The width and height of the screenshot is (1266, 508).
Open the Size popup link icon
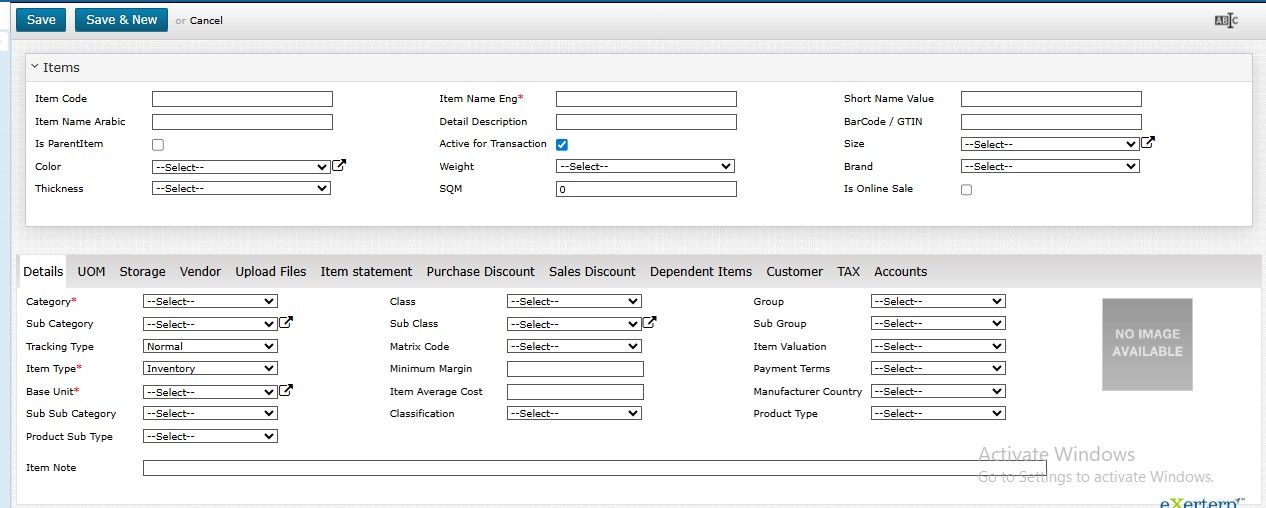pos(1148,143)
